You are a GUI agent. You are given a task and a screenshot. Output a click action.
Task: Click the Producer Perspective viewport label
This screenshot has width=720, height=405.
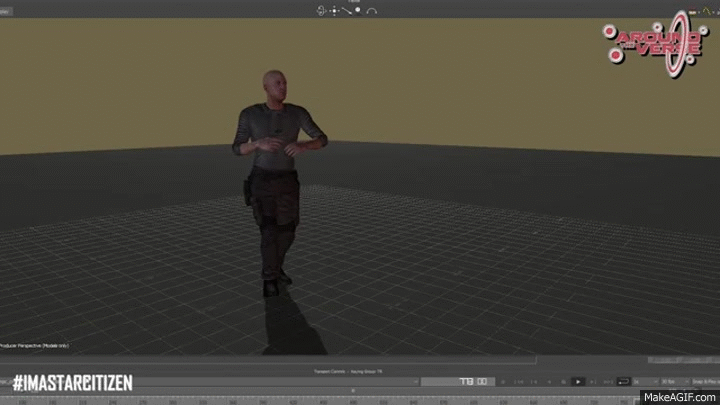tap(34, 345)
